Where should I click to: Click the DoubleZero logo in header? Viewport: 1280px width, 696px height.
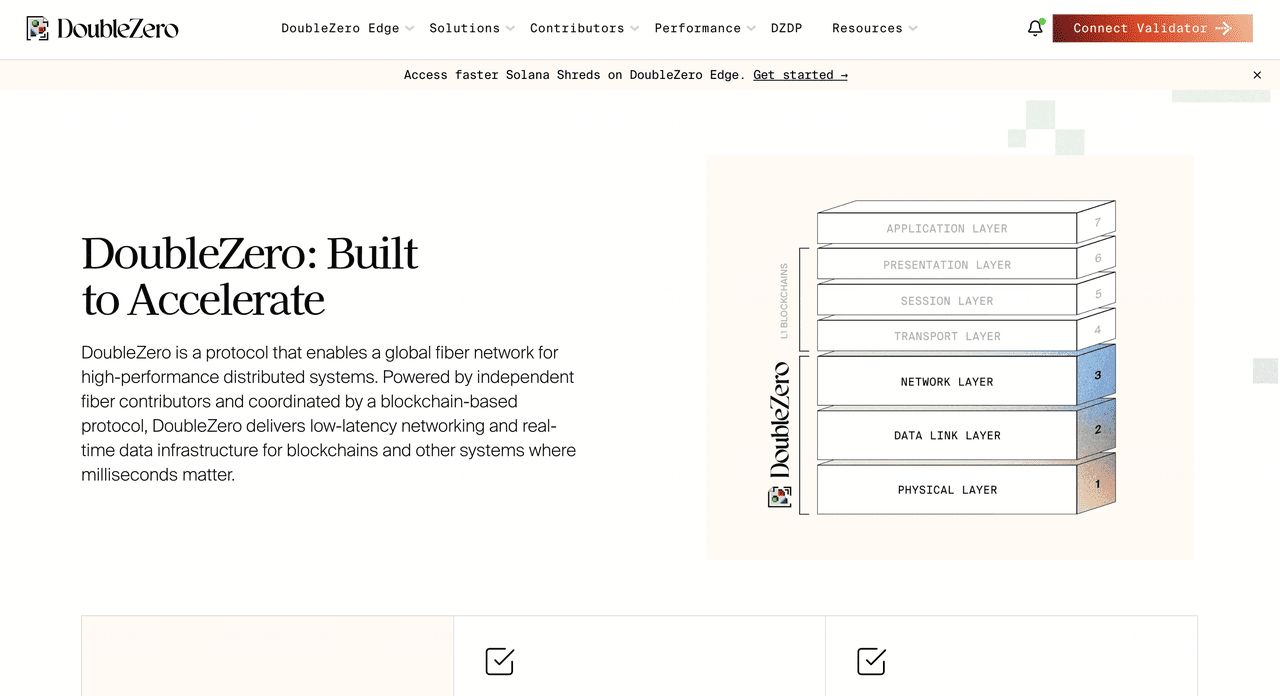102,28
